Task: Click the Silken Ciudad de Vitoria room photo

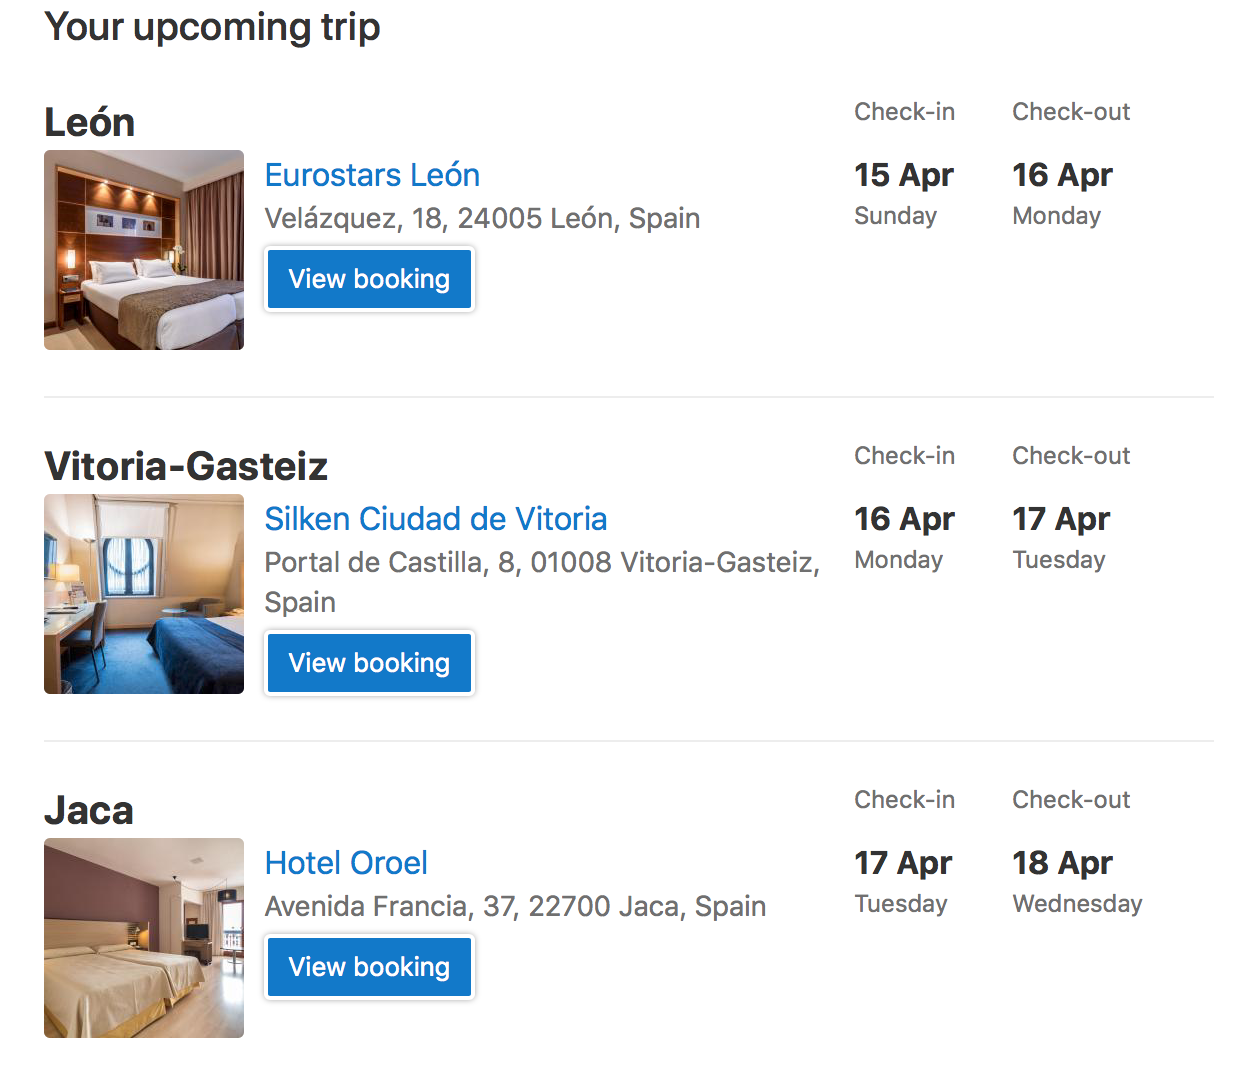Action: 144,594
